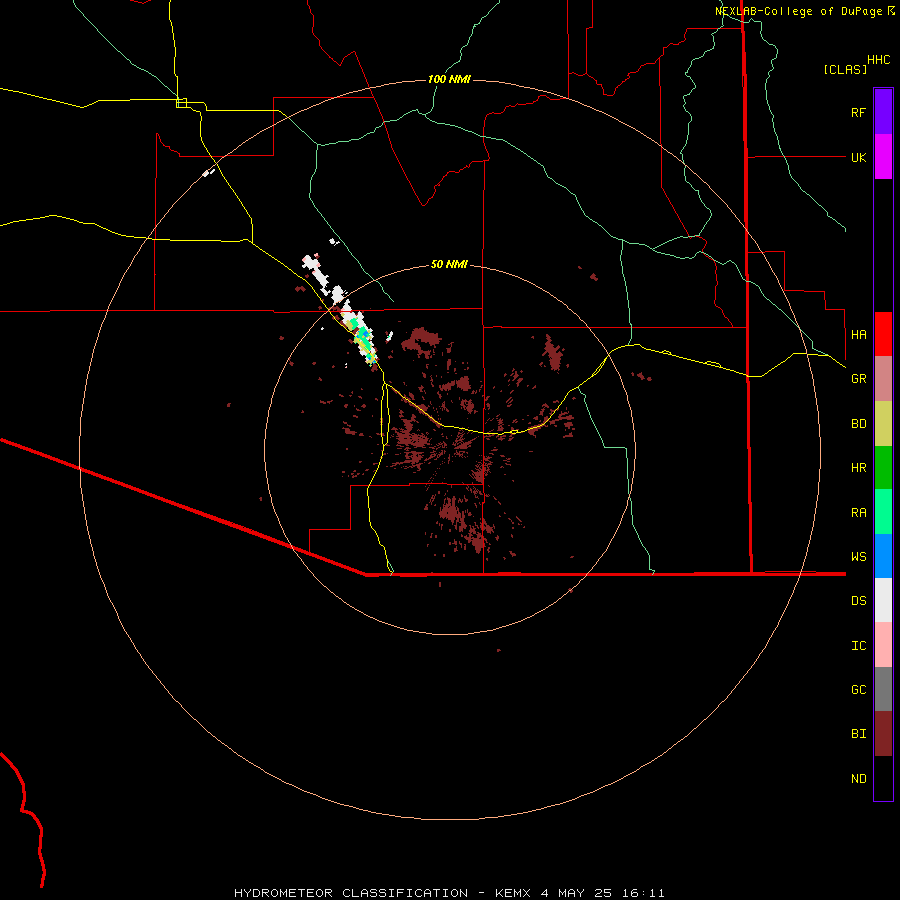The width and height of the screenshot is (900, 900).
Task: Click the HR legend label
Action: click(x=858, y=468)
